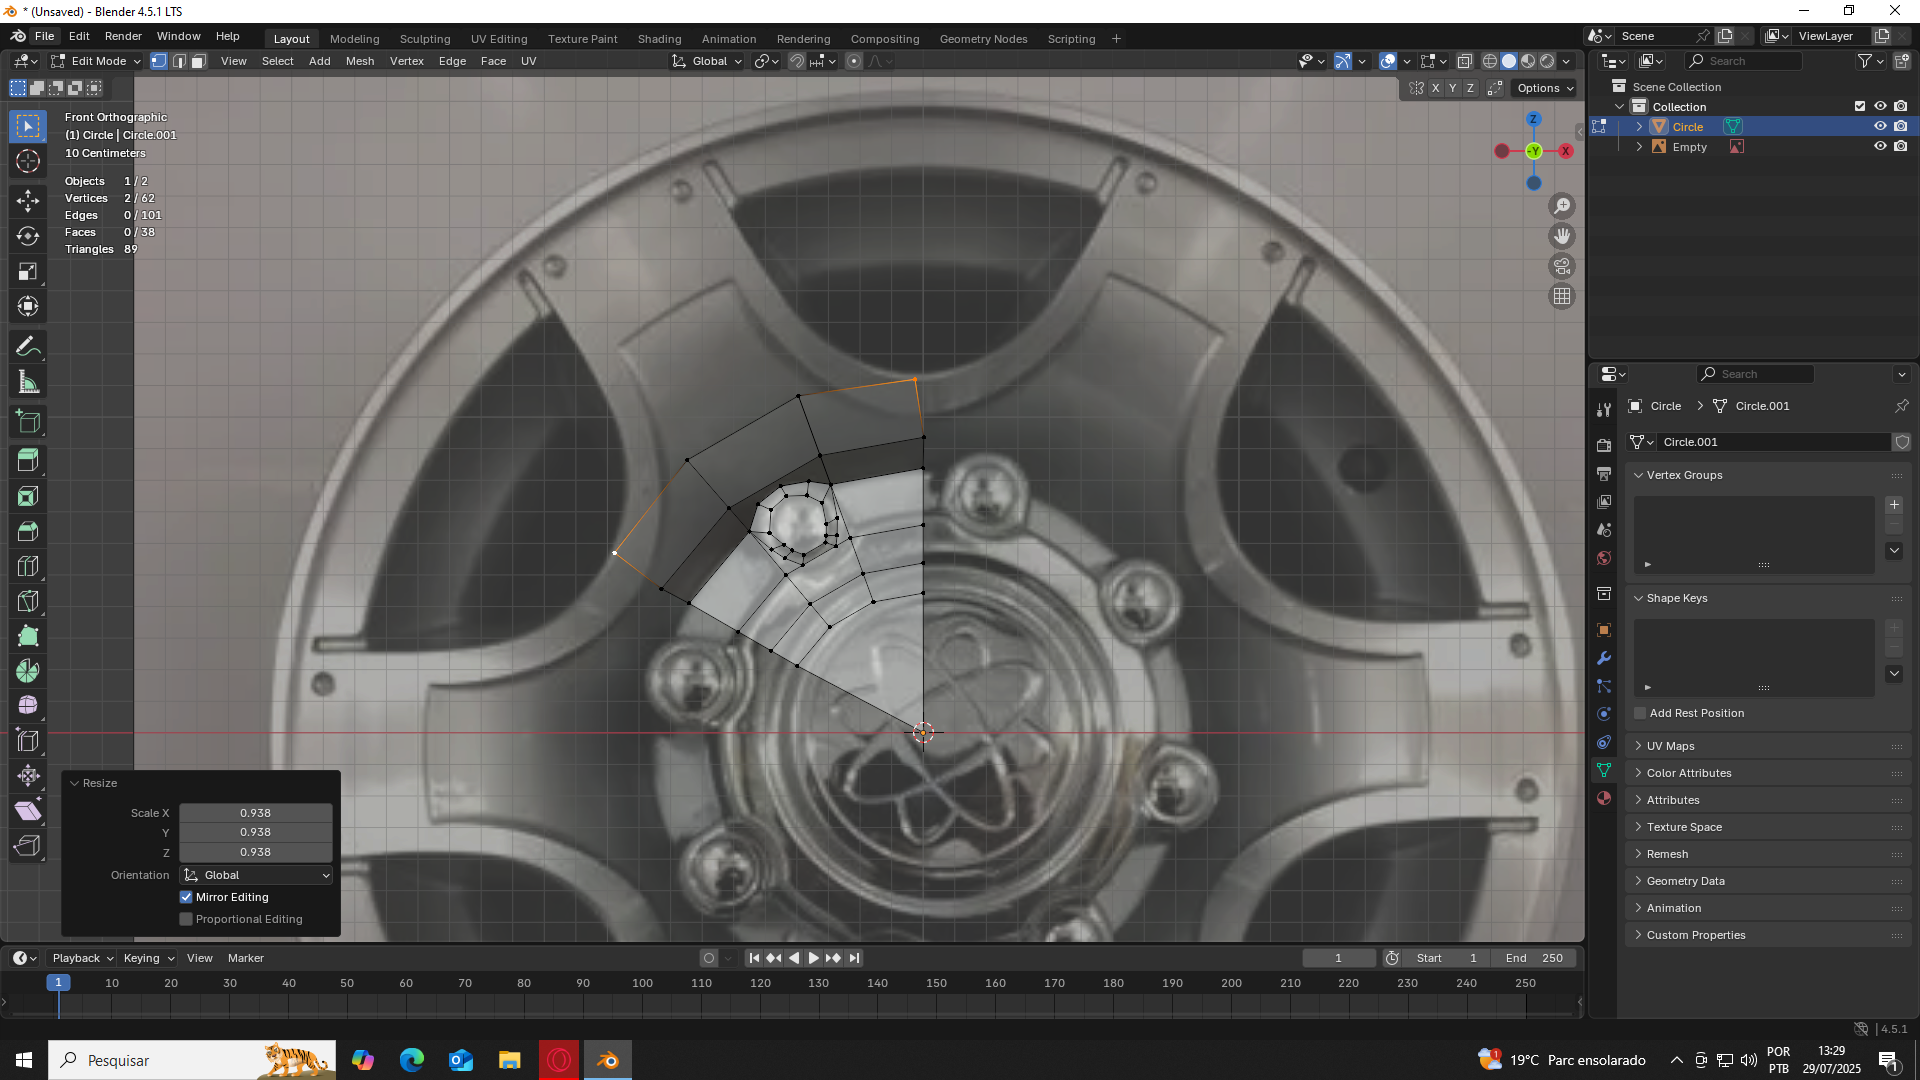This screenshot has width=1920, height=1080.
Task: Open the Mesh menu
Action: [359, 61]
